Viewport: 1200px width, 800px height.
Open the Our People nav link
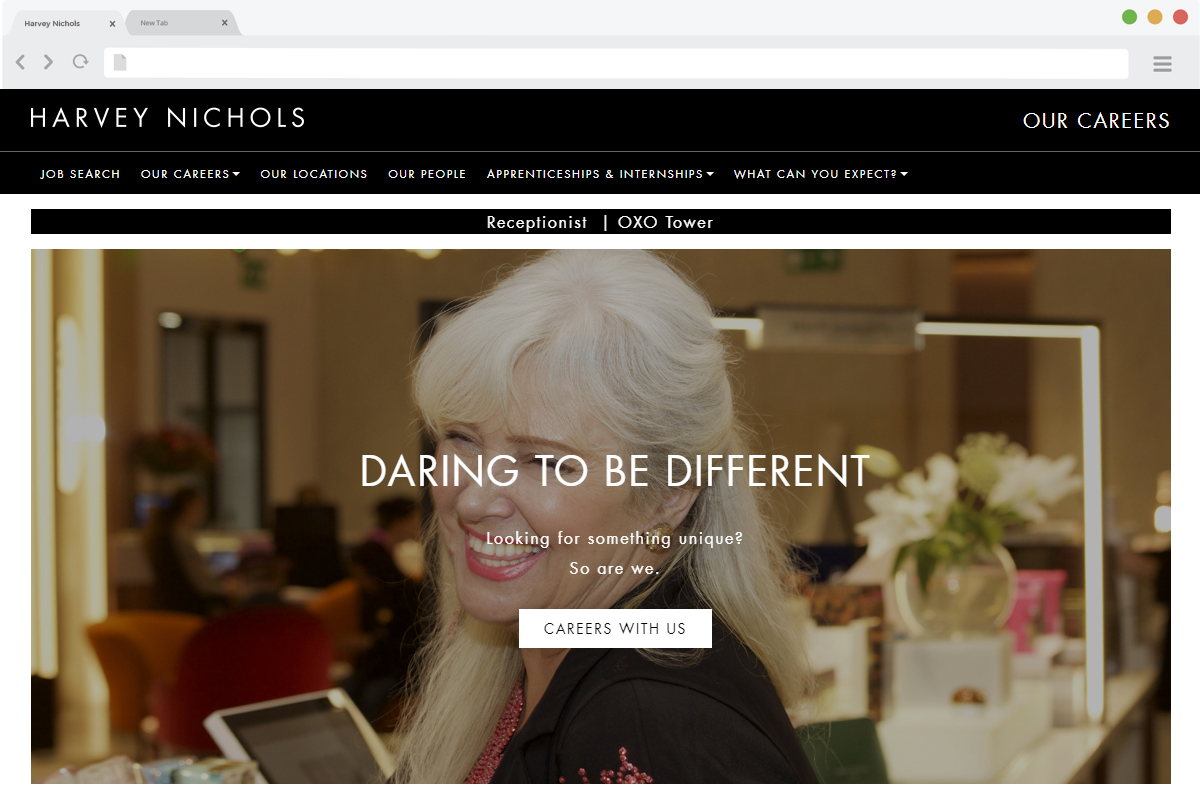(x=427, y=174)
